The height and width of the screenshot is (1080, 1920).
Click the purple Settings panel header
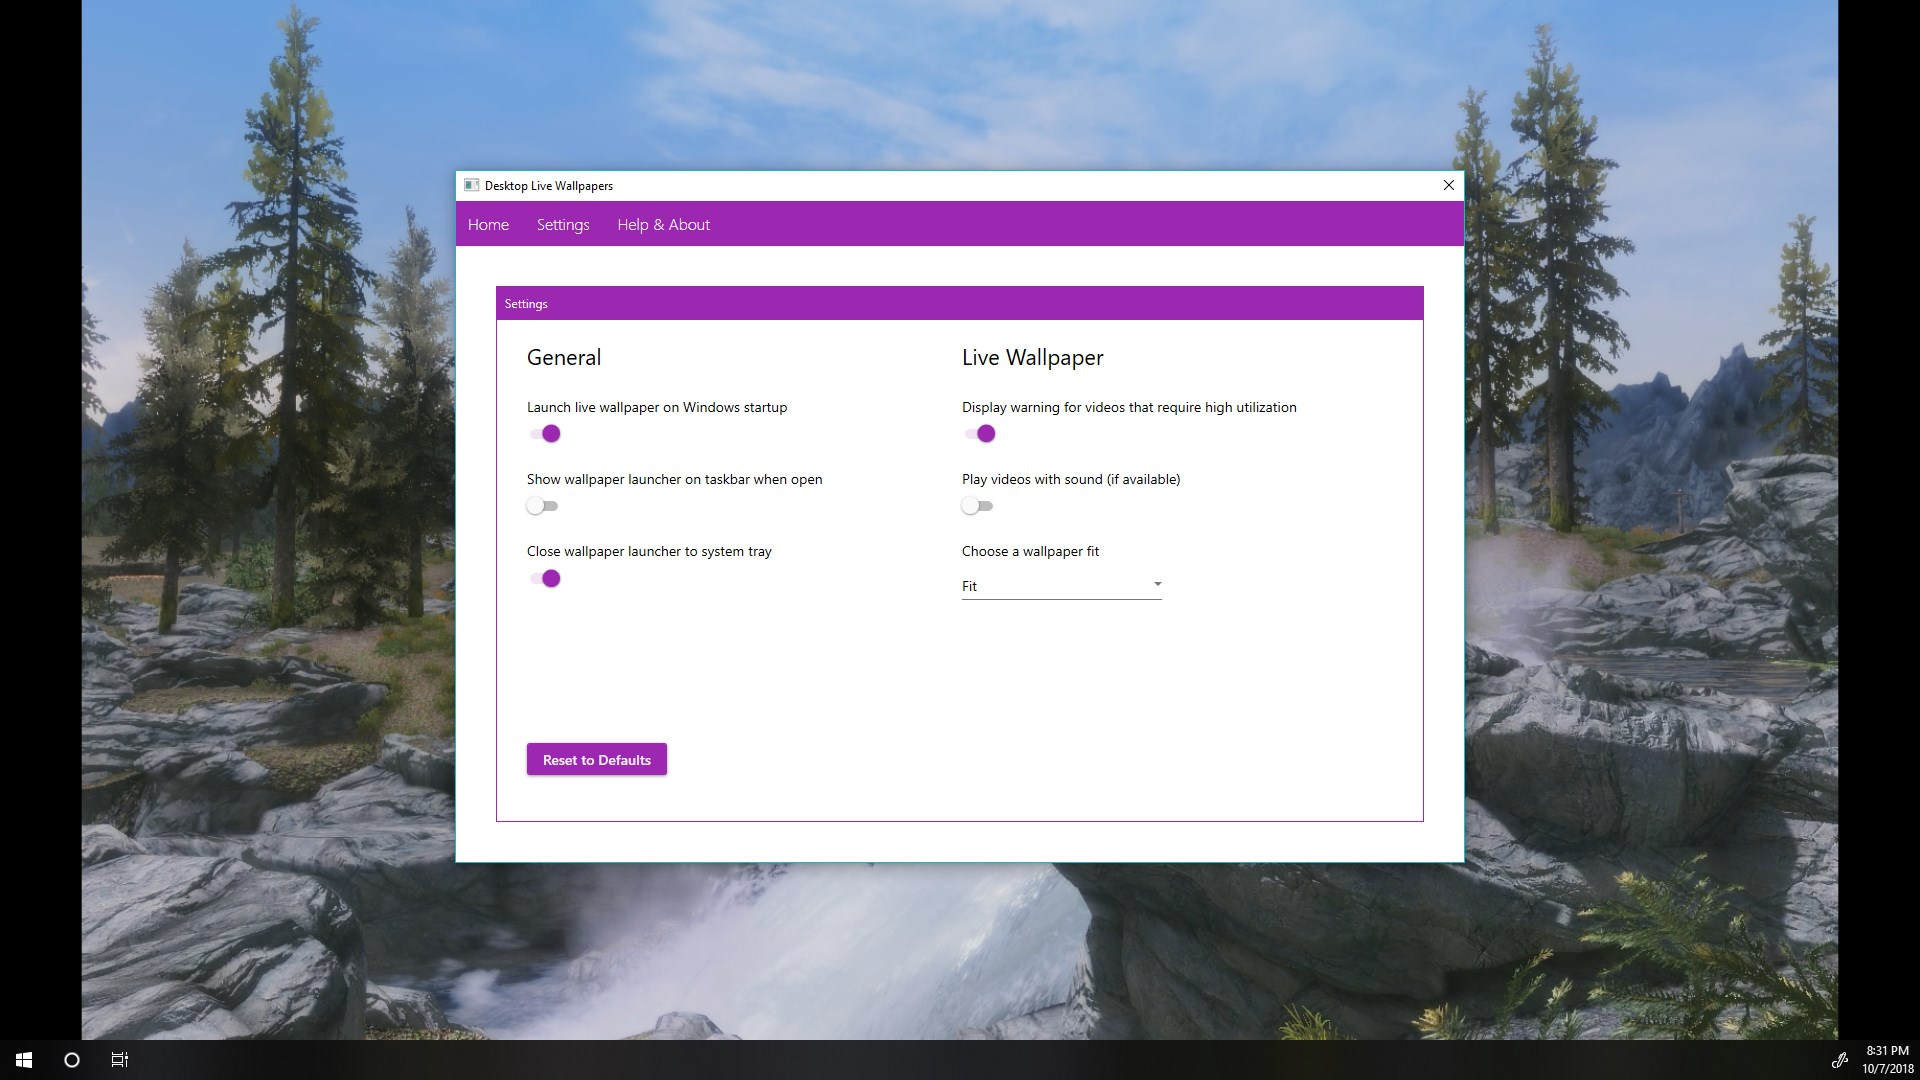point(959,303)
